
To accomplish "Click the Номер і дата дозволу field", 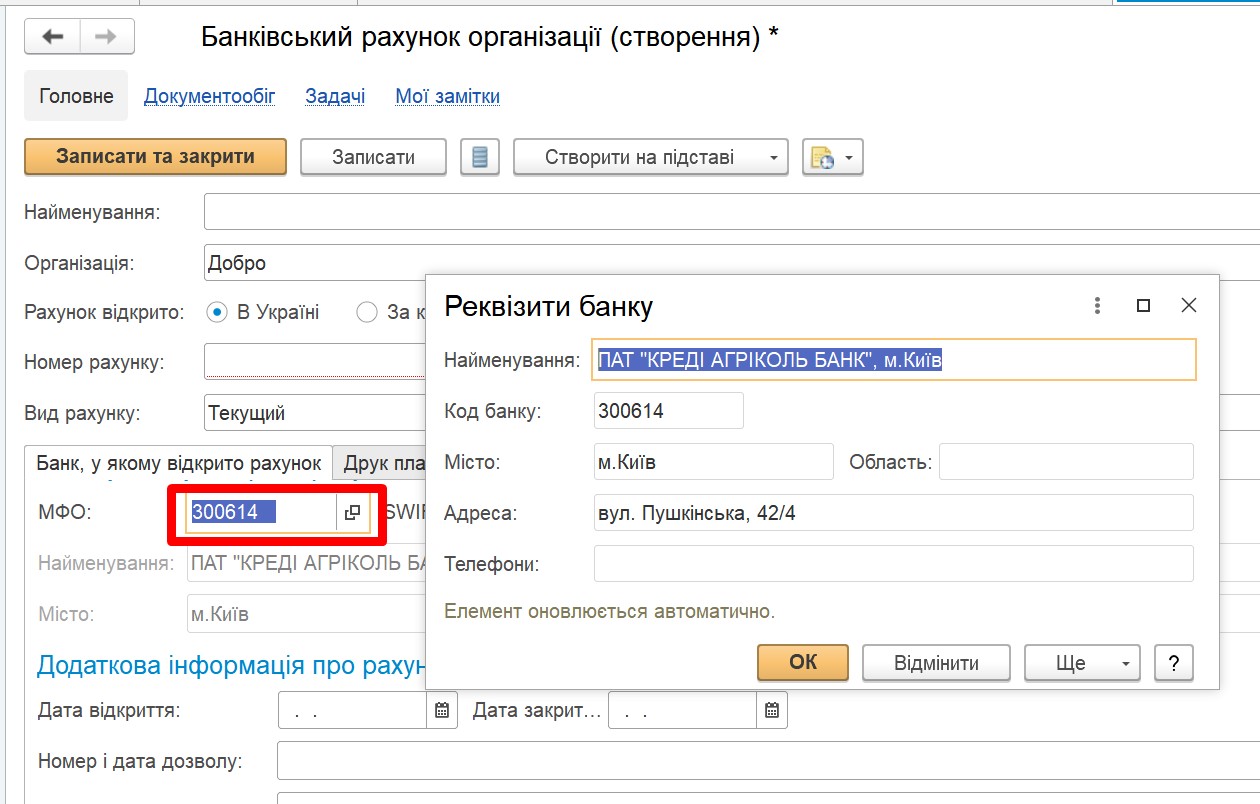I will pyautogui.click(x=768, y=761).
